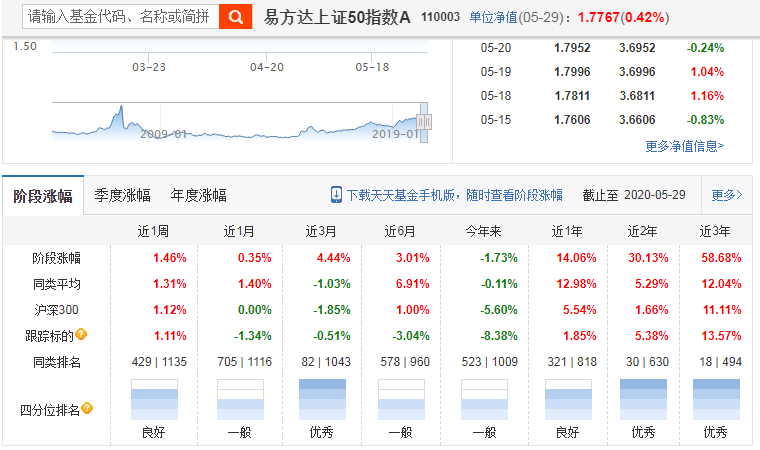760x450 pixels.
Task: Click the 近1年 quartile ranking bar
Action: pyautogui.click(x=568, y=400)
